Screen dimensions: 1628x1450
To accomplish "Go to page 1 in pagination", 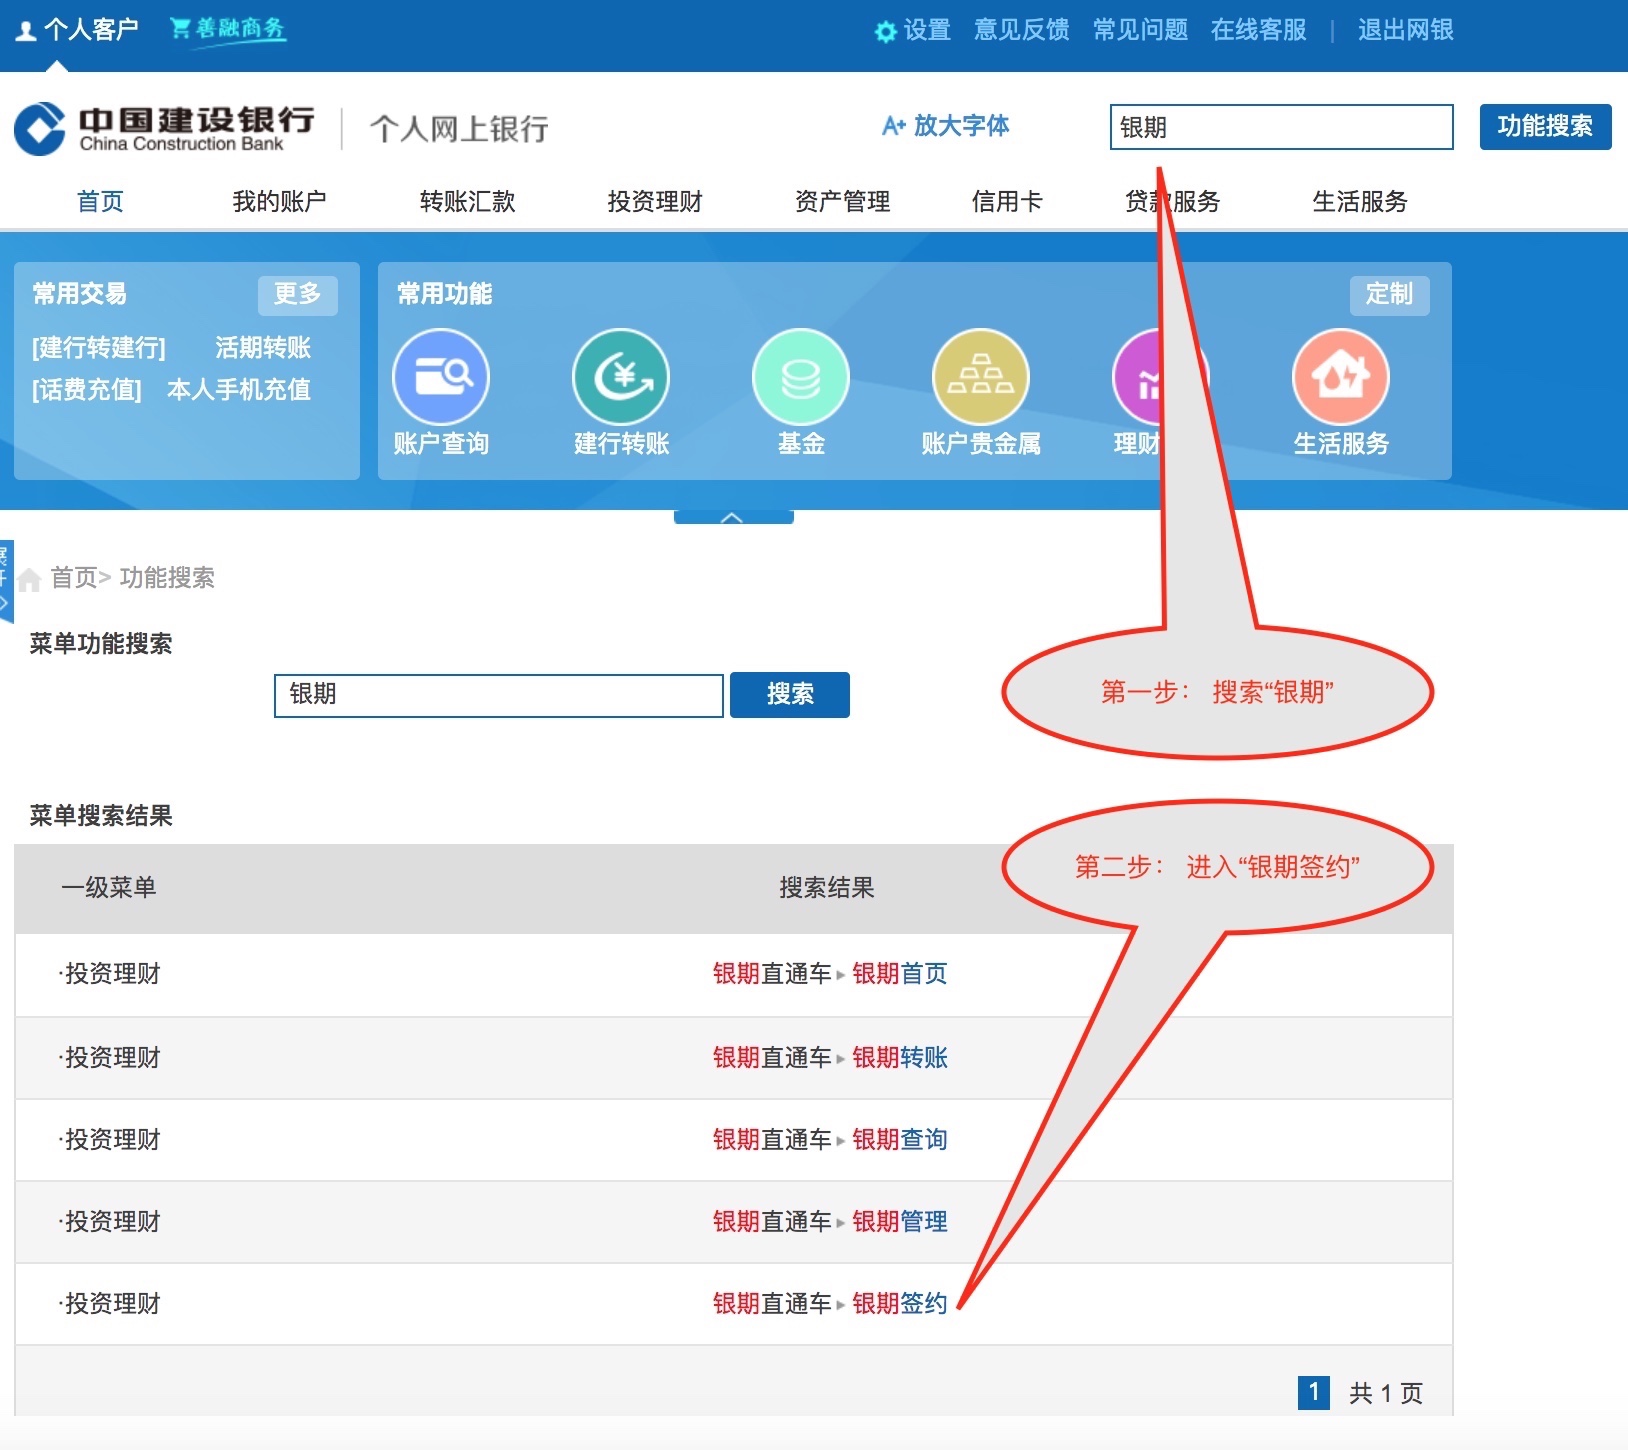I will (1313, 1392).
